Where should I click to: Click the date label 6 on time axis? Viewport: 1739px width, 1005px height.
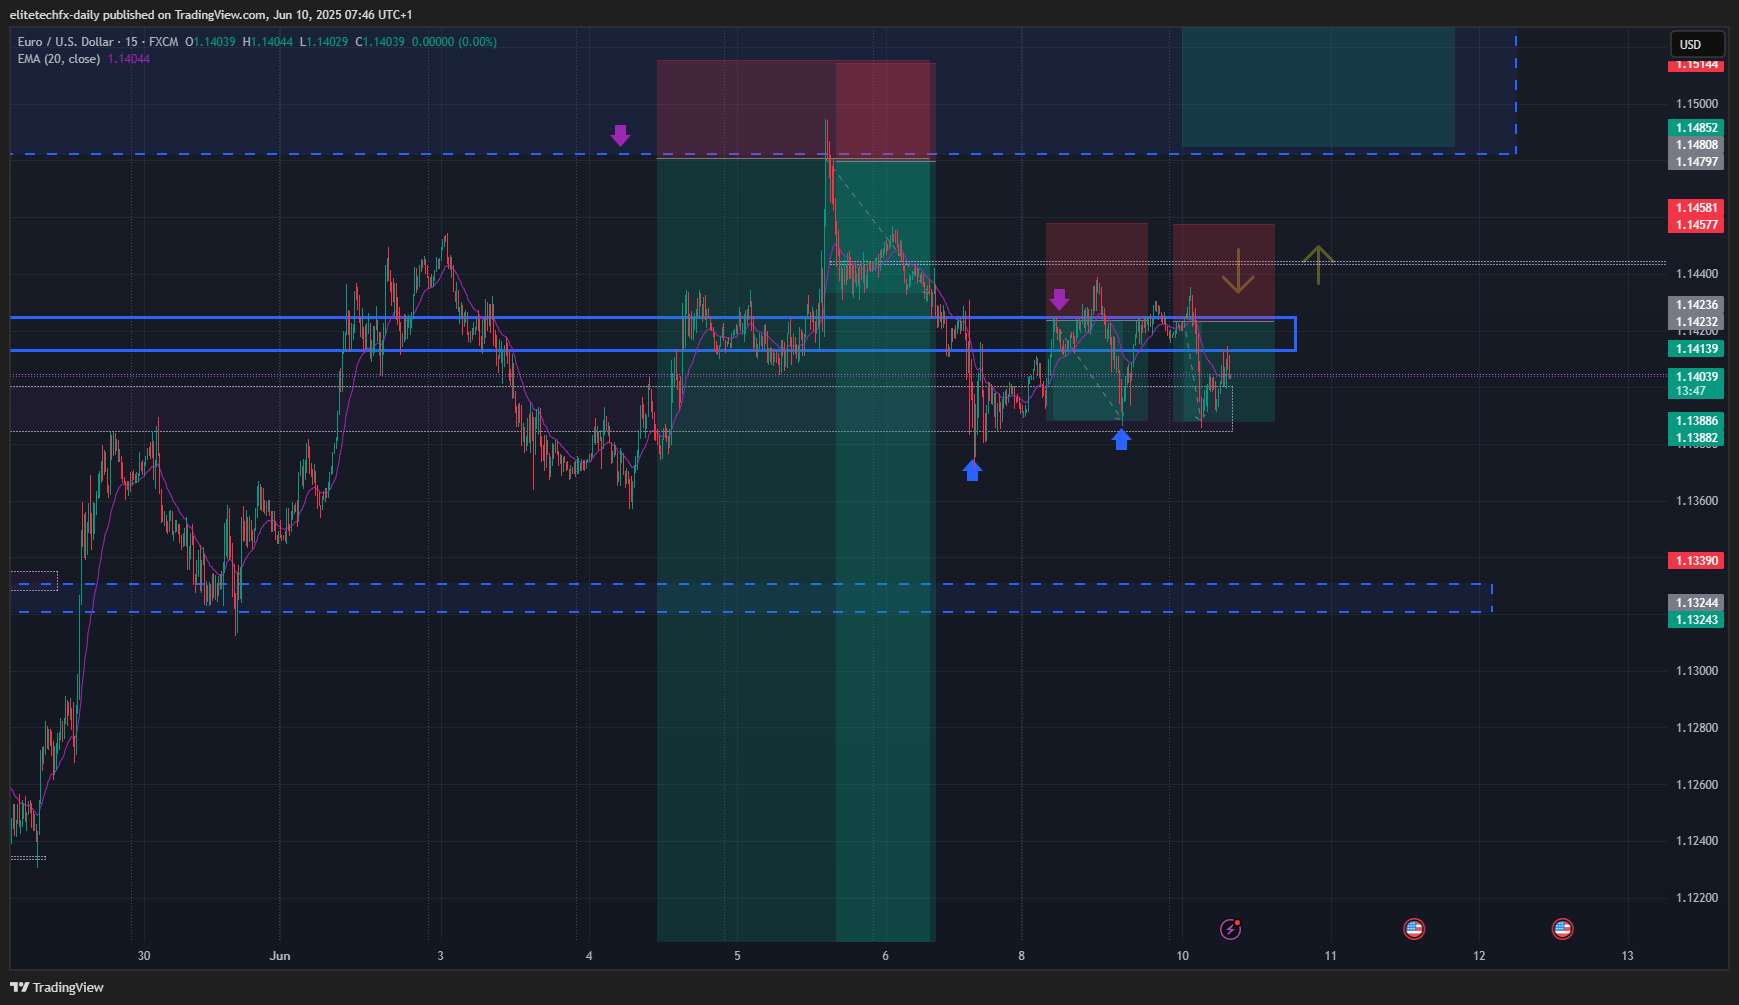[886, 956]
